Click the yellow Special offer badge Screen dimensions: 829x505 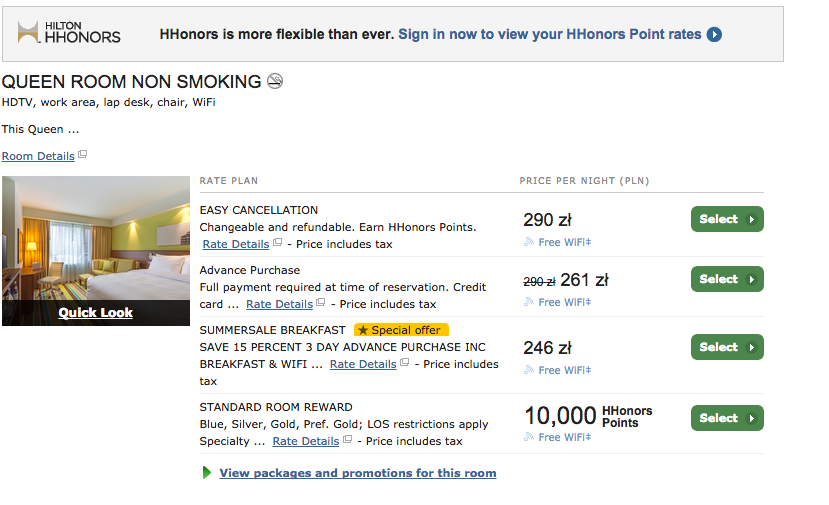[401, 330]
